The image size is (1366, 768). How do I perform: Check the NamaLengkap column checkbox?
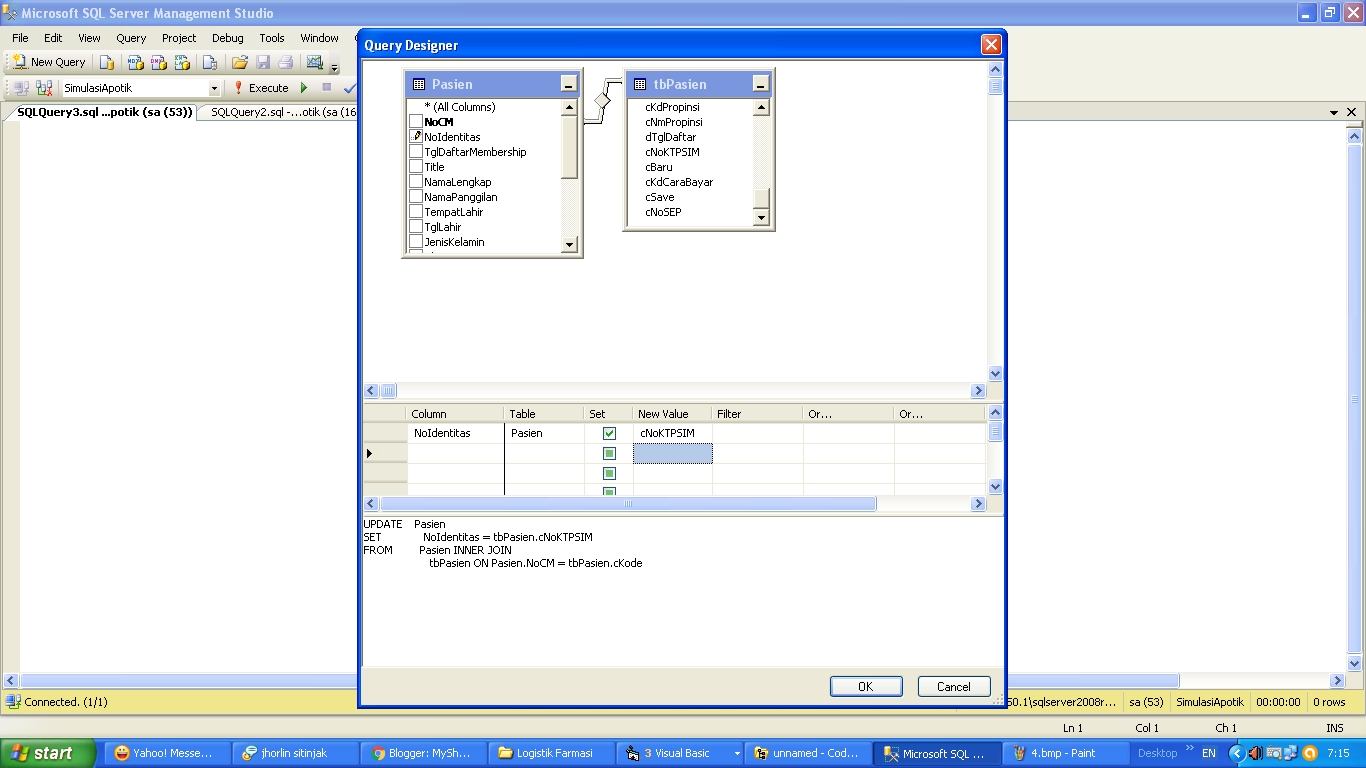[416, 182]
